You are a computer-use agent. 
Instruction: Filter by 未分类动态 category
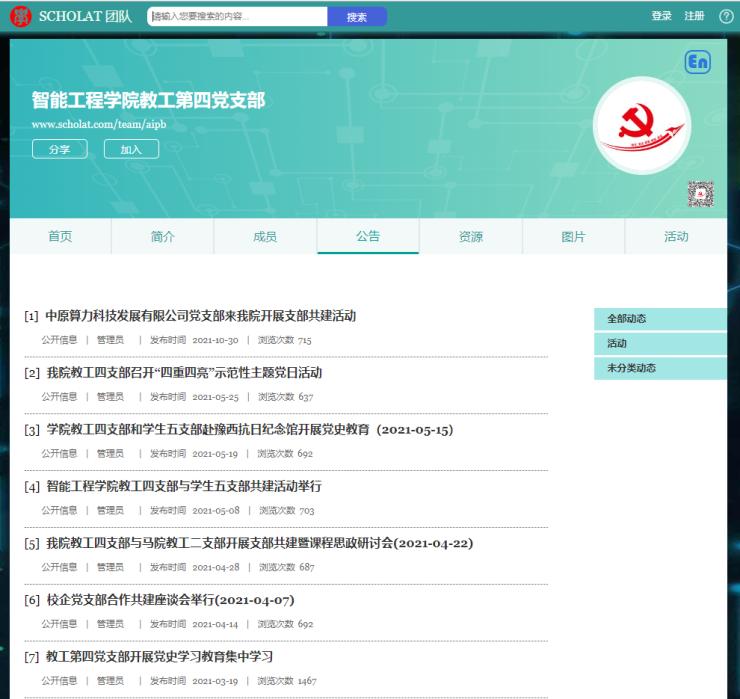pyautogui.click(x=631, y=368)
